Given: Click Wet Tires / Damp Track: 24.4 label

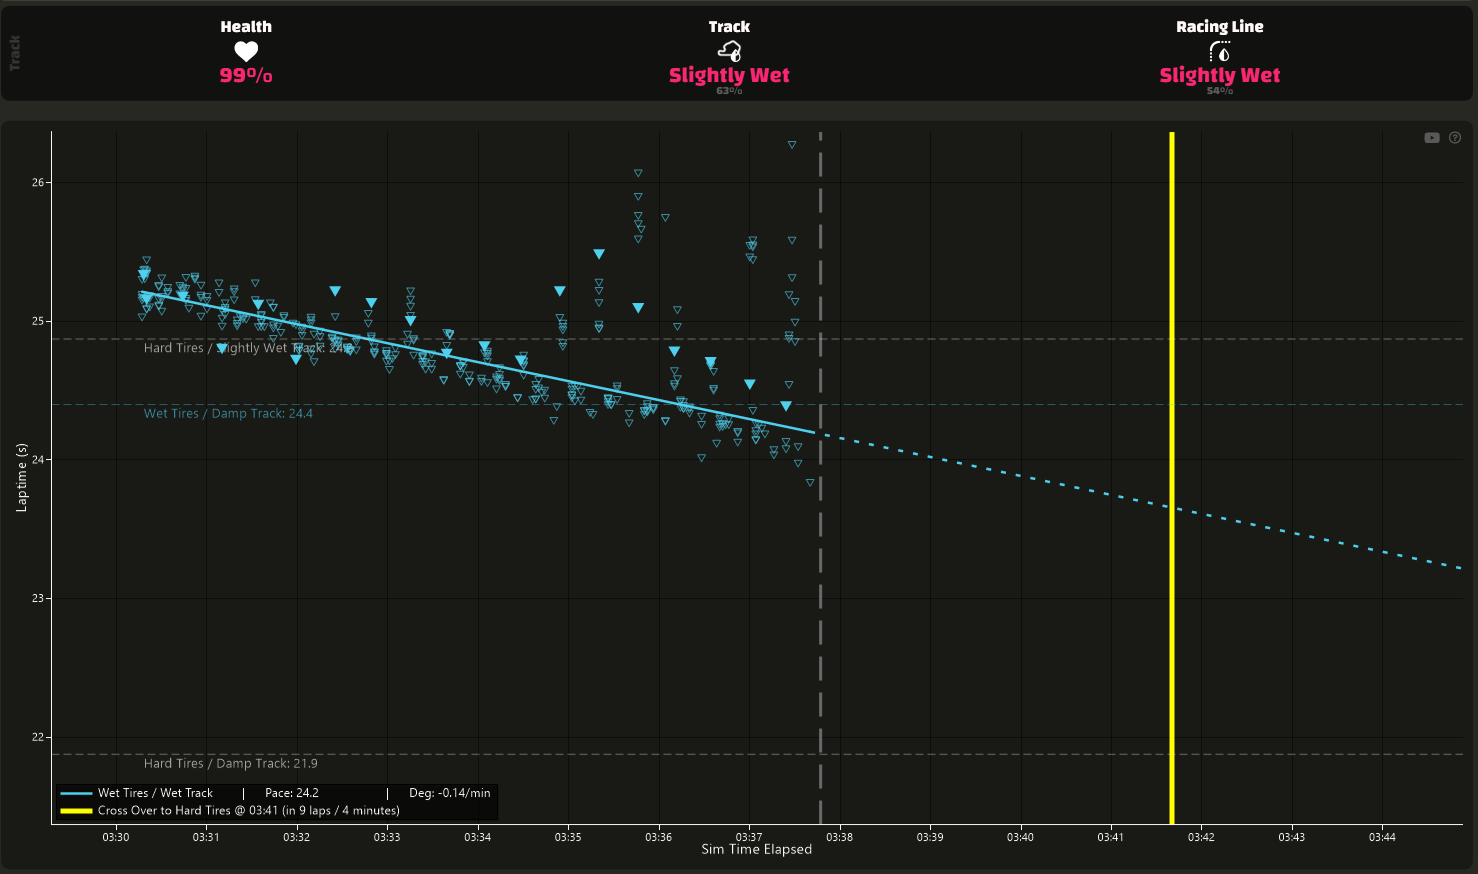Looking at the screenshot, I should (x=228, y=414).
